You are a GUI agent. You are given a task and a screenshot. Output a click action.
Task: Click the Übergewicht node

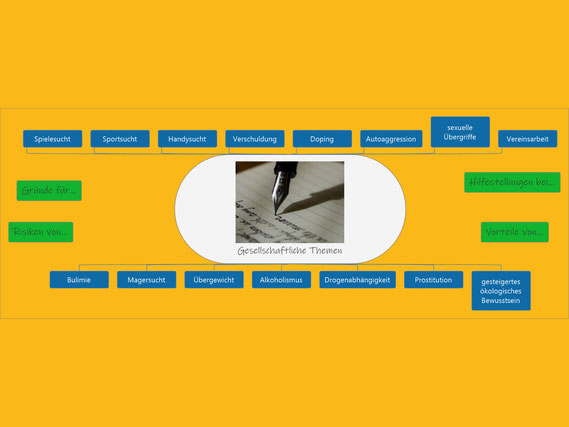pyautogui.click(x=214, y=280)
